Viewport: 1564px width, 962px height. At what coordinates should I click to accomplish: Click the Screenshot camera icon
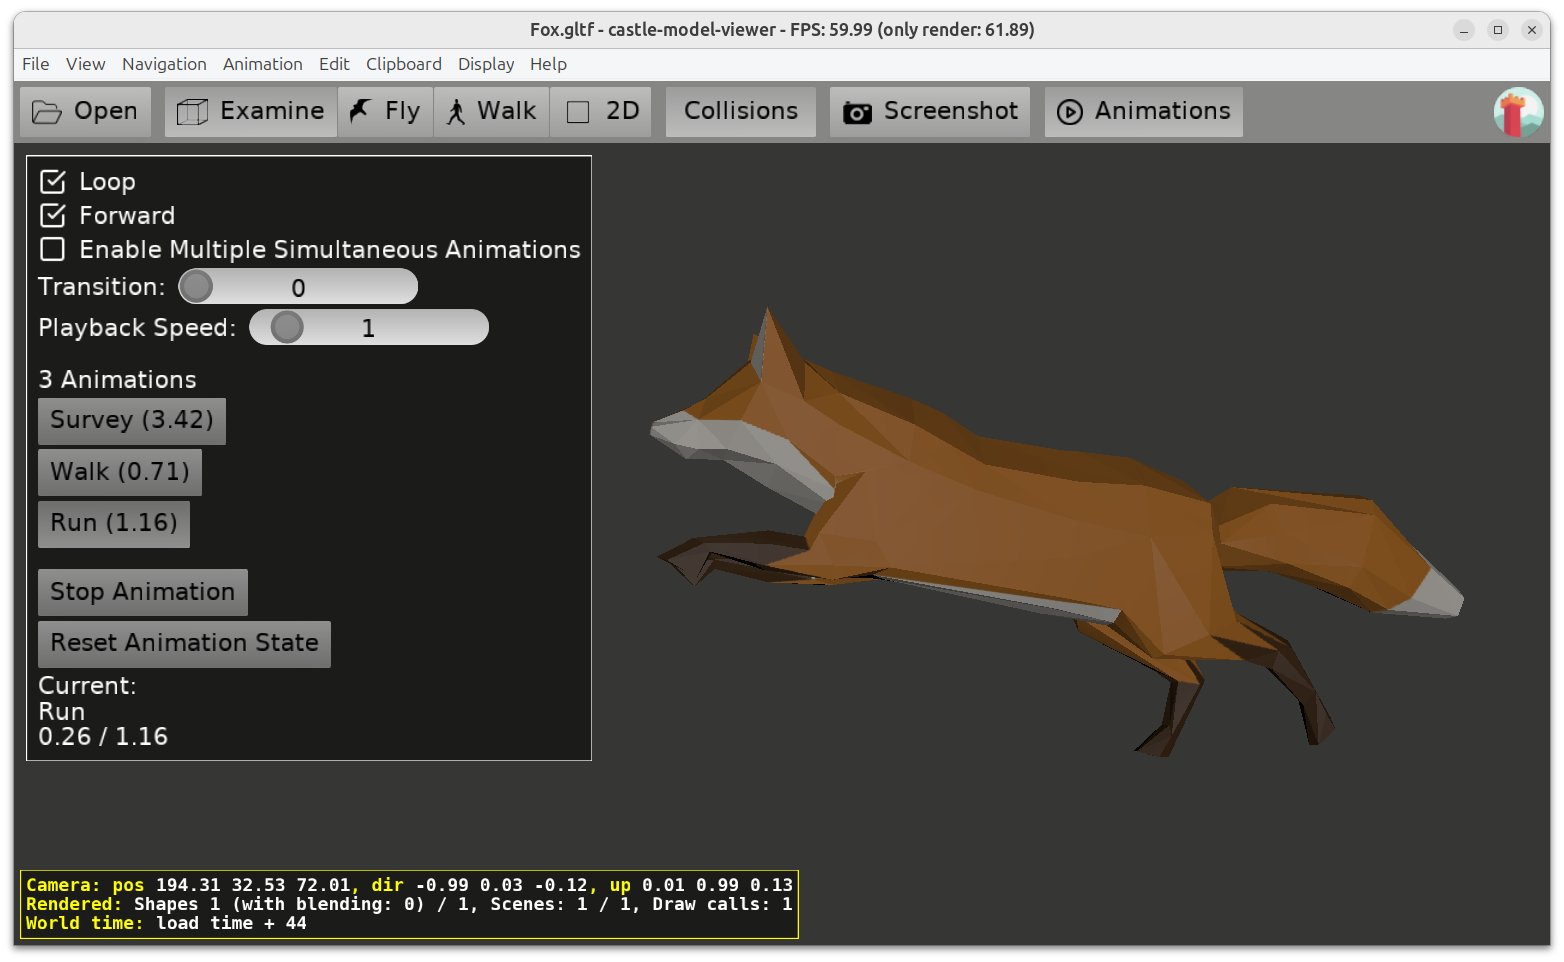(x=857, y=112)
